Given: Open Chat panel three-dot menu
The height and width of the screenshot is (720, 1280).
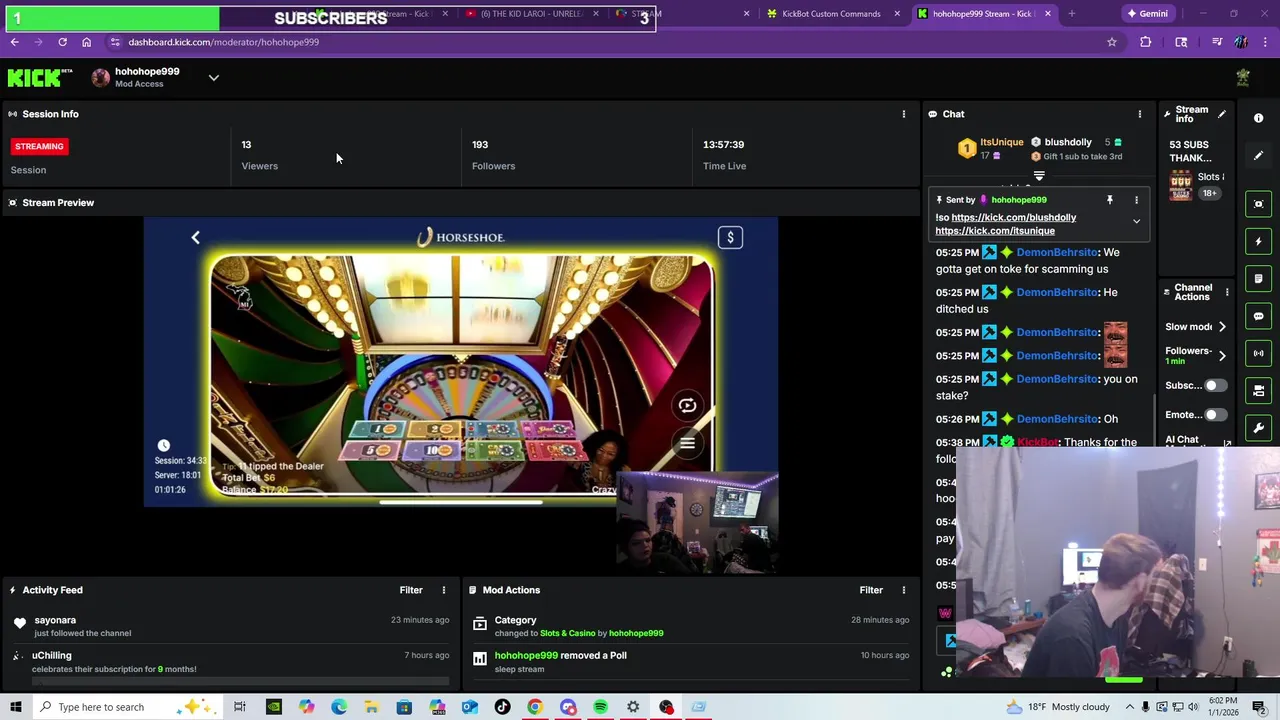Looking at the screenshot, I should click(1139, 114).
